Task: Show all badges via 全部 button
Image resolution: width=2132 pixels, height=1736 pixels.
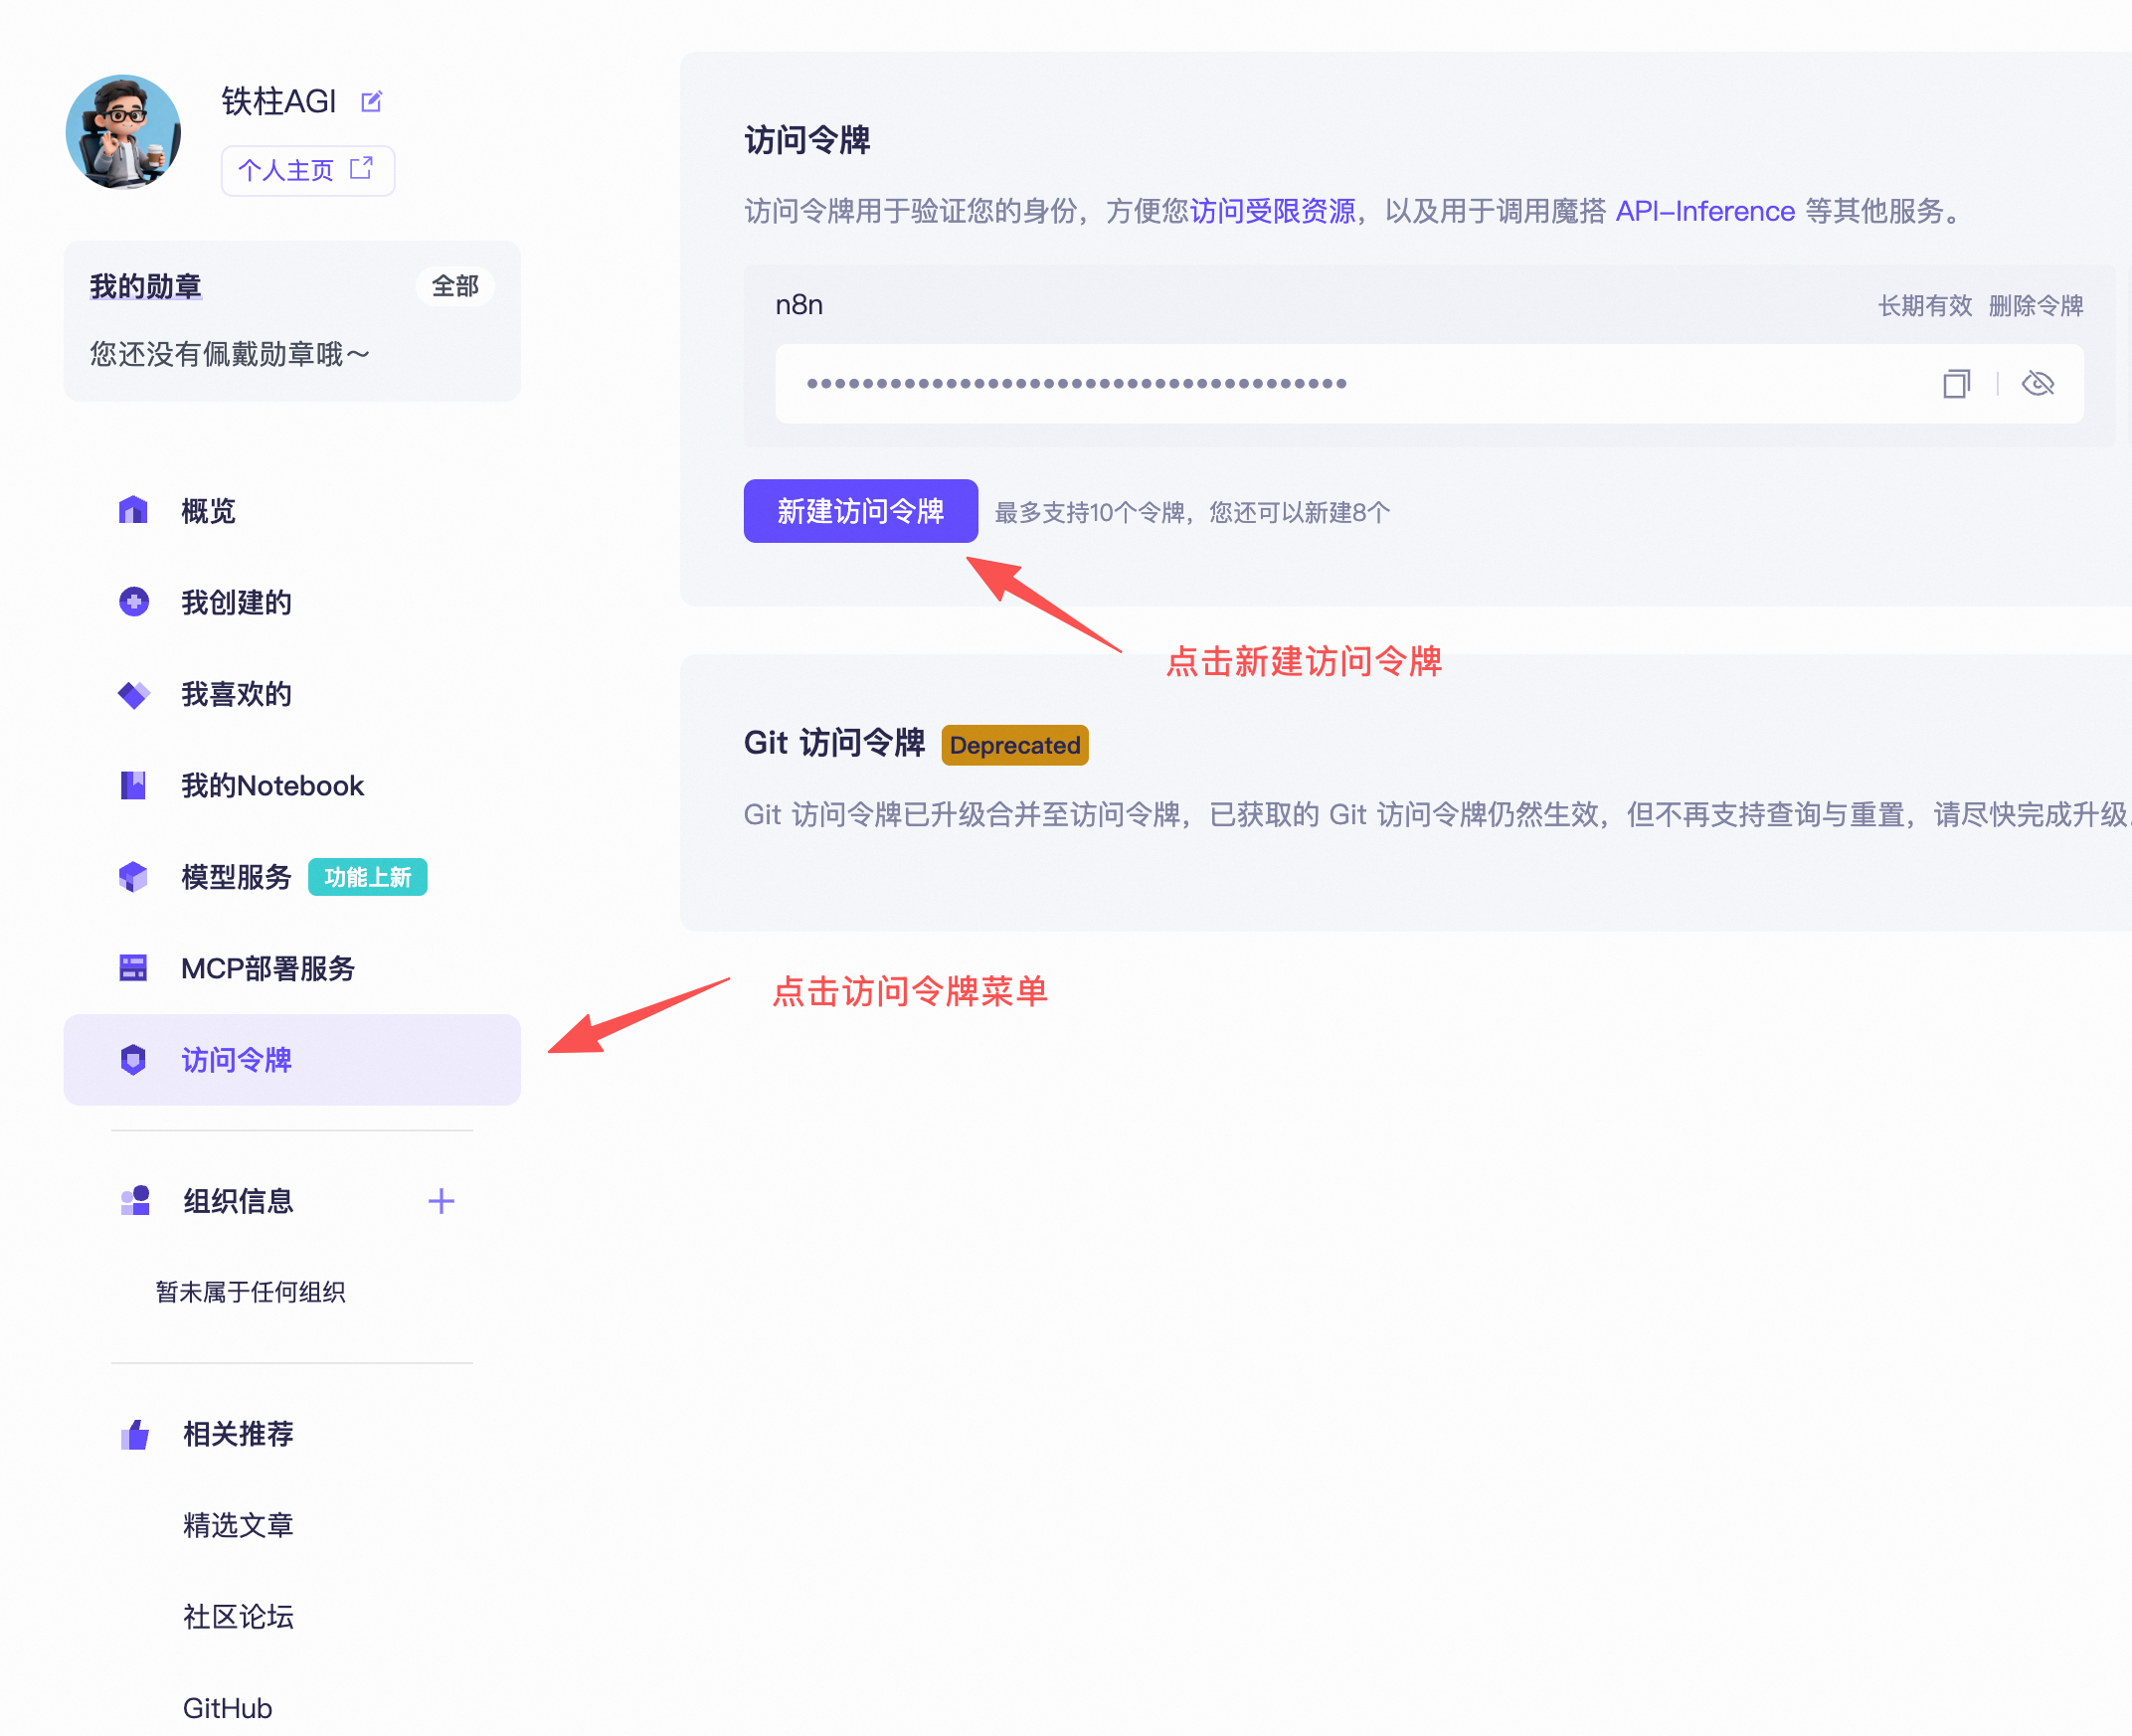Action: 454,286
